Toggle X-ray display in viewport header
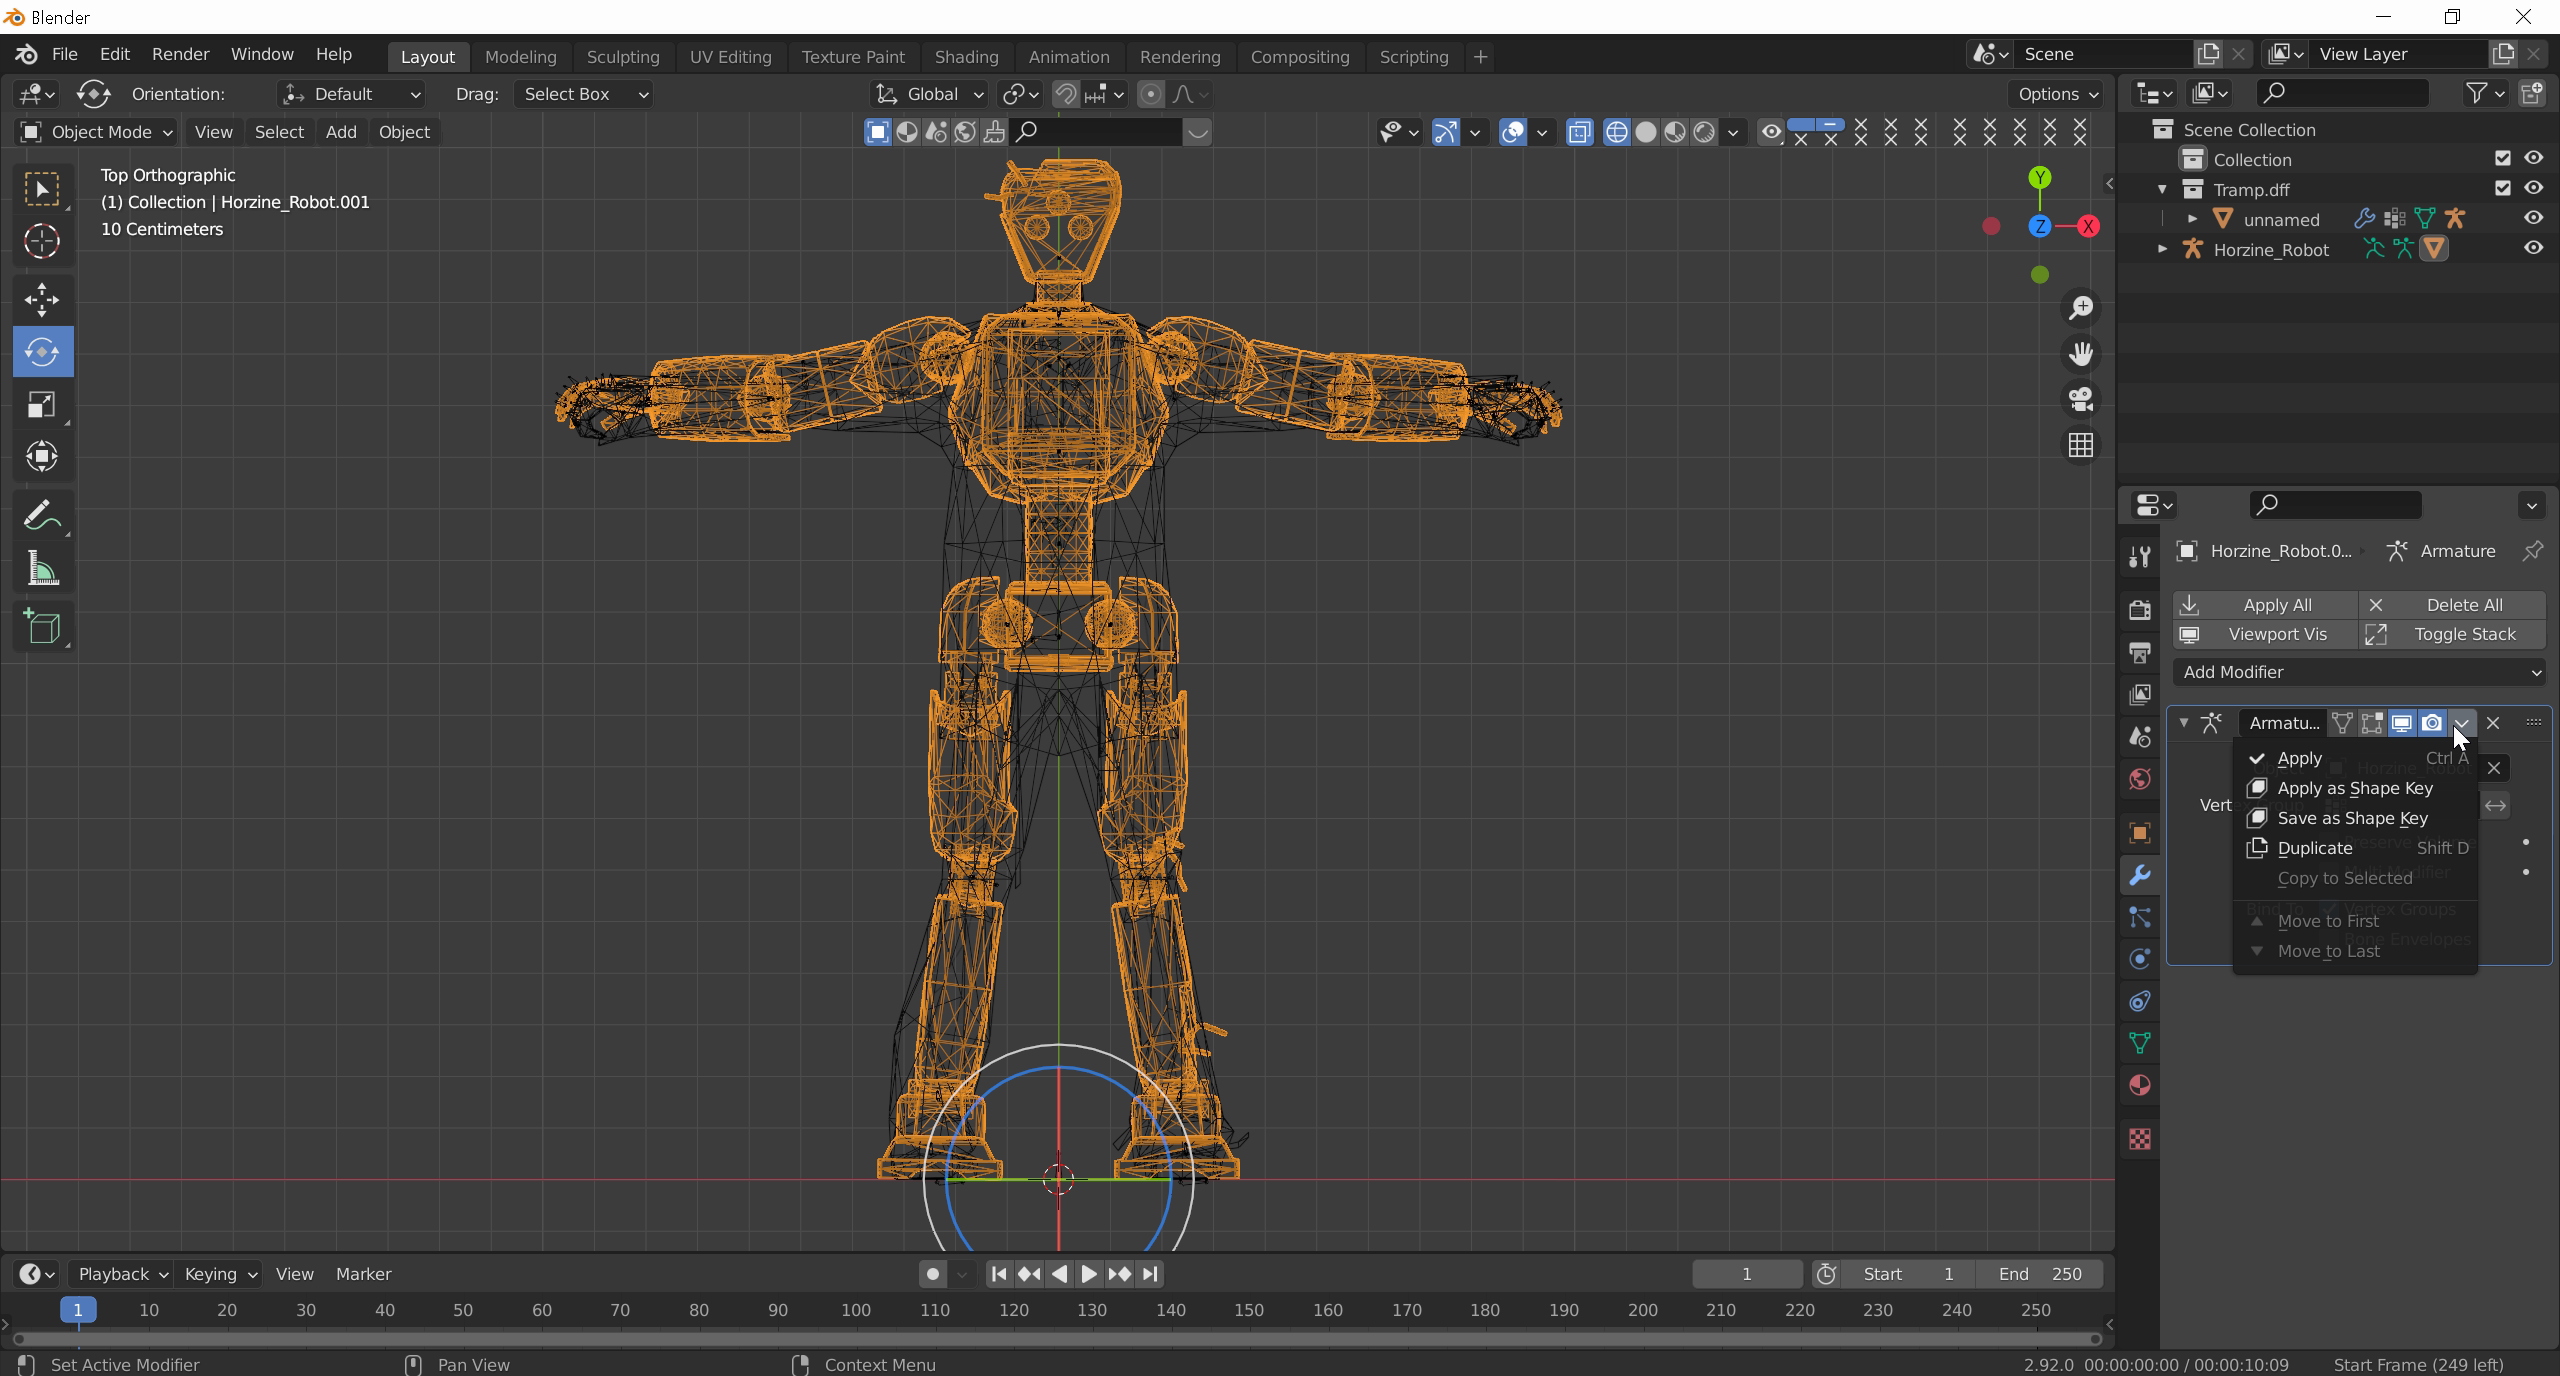Screen dimensions: 2560x1376 pyautogui.click(x=1579, y=132)
